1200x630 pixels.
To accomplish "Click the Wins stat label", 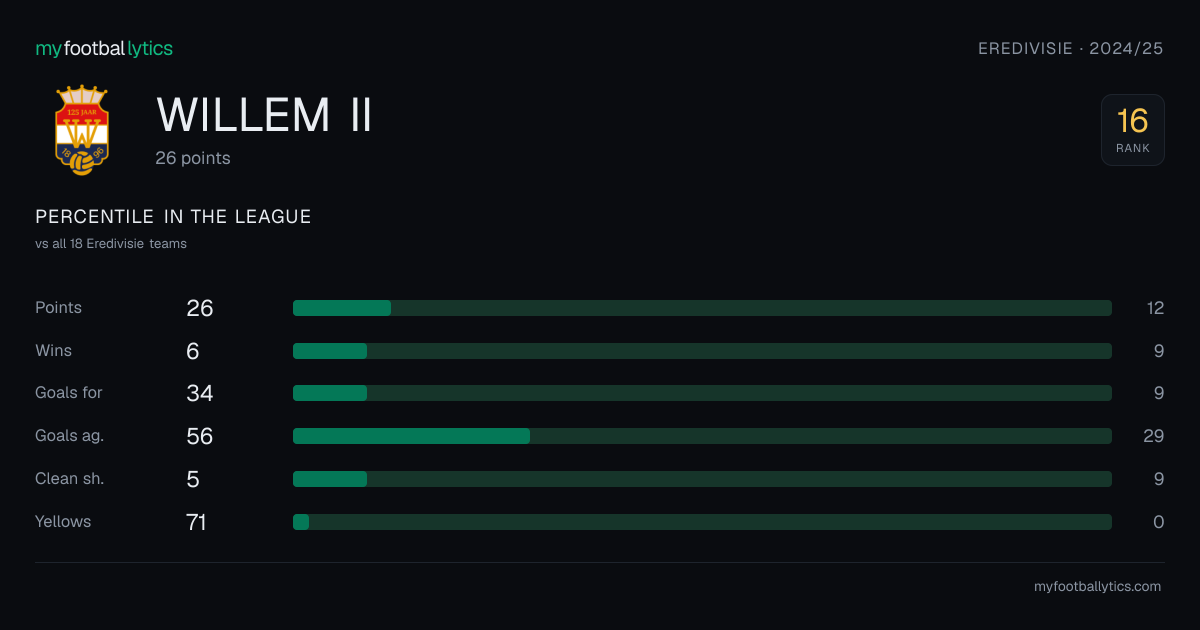I will (54, 351).
